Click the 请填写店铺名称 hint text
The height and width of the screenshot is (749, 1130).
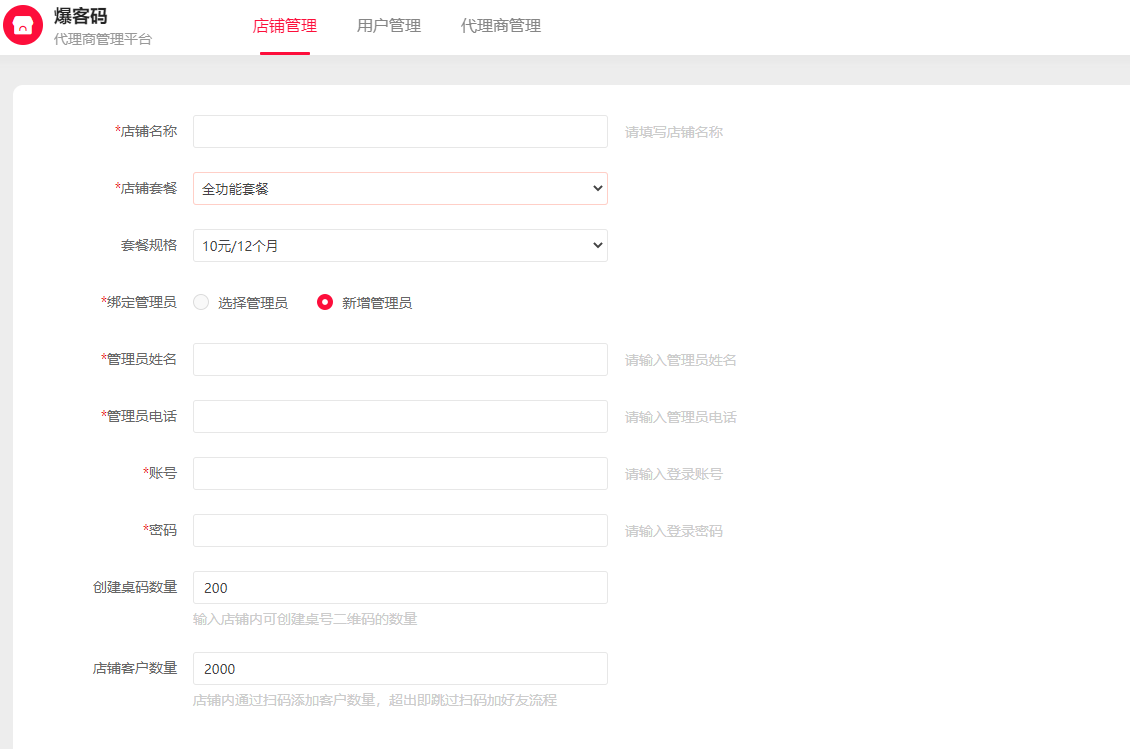click(x=674, y=132)
